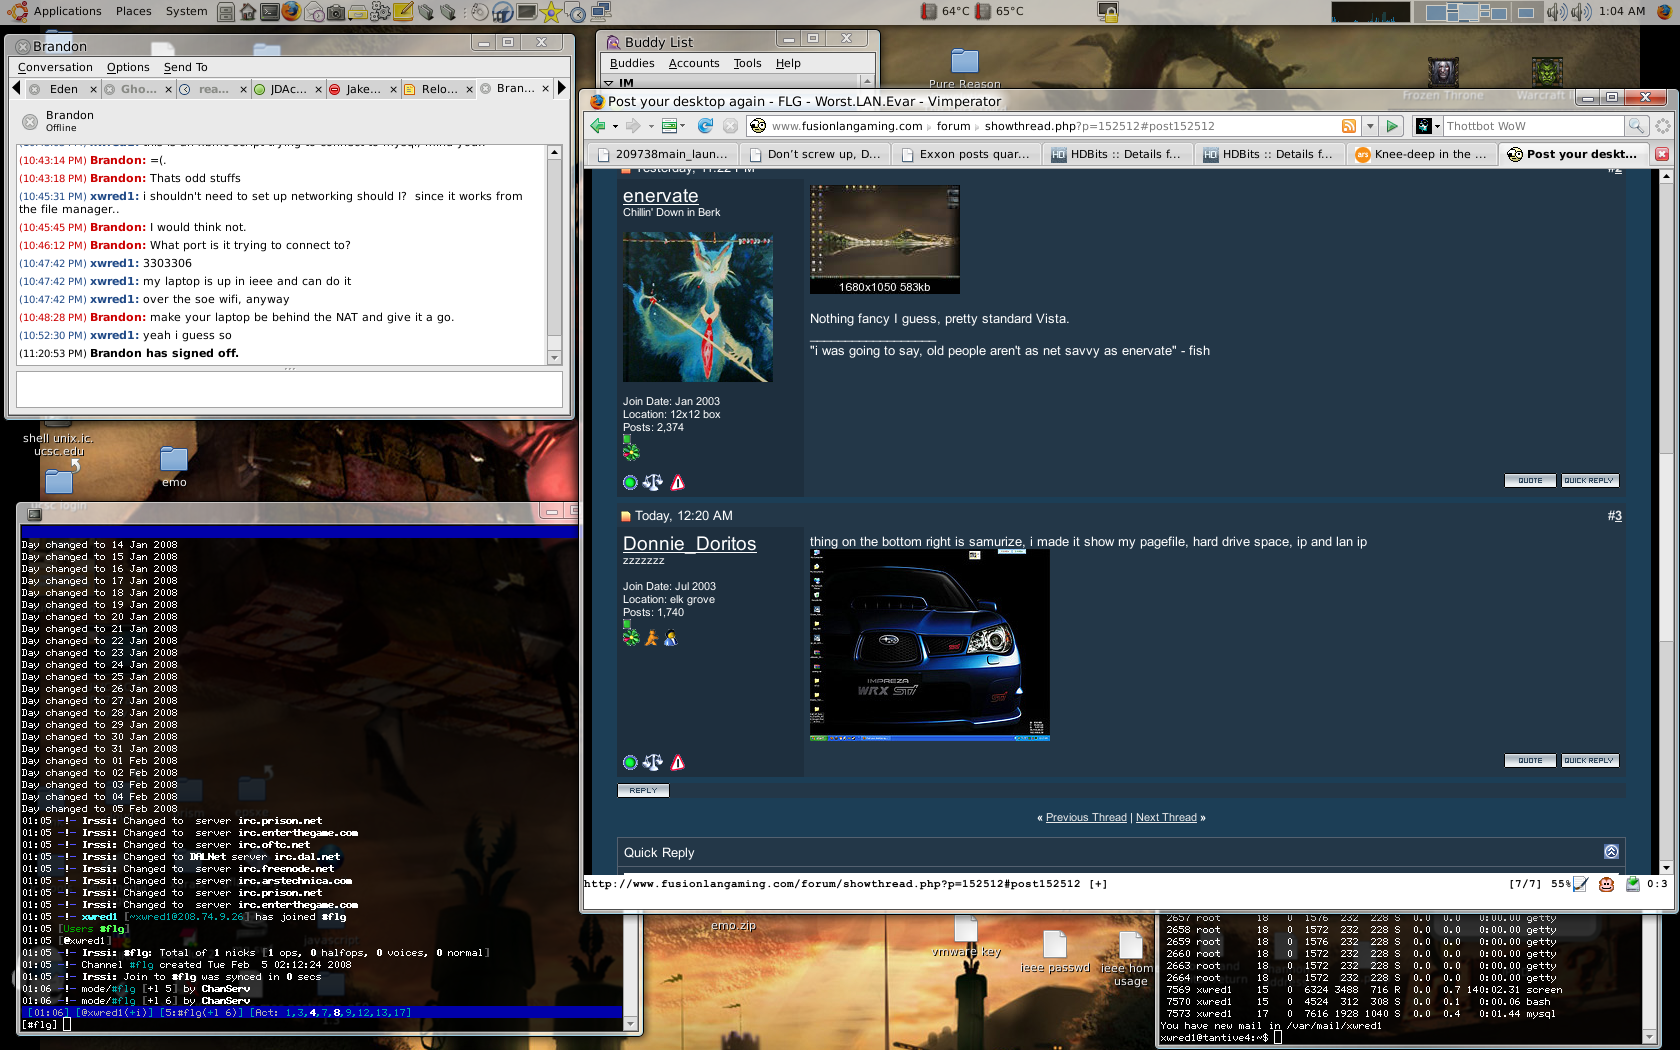Follow the Previous Thread link

[x=1086, y=818]
